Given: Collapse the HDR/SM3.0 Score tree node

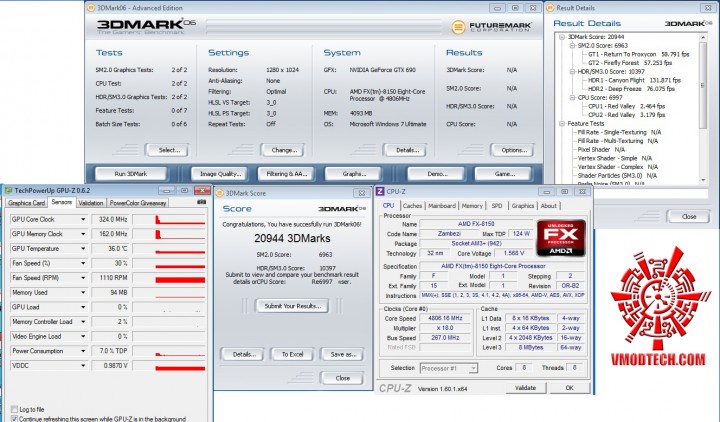Looking at the screenshot, I should point(572,72).
